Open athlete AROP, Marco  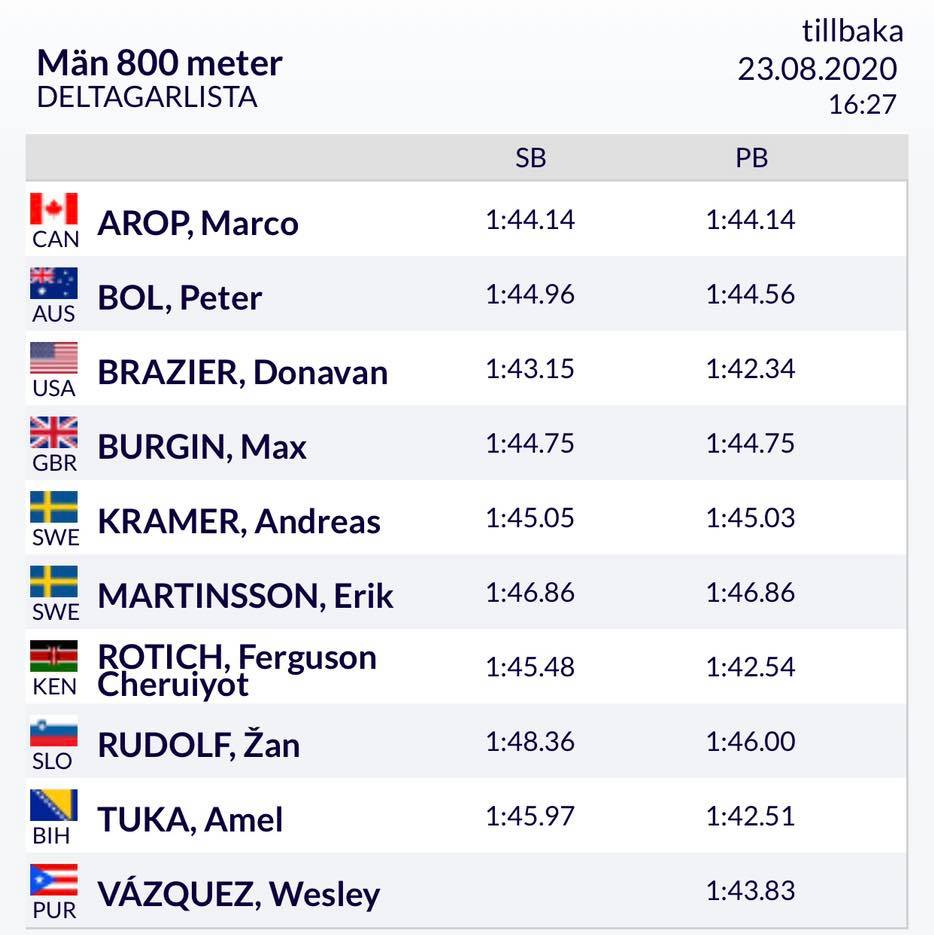198,222
